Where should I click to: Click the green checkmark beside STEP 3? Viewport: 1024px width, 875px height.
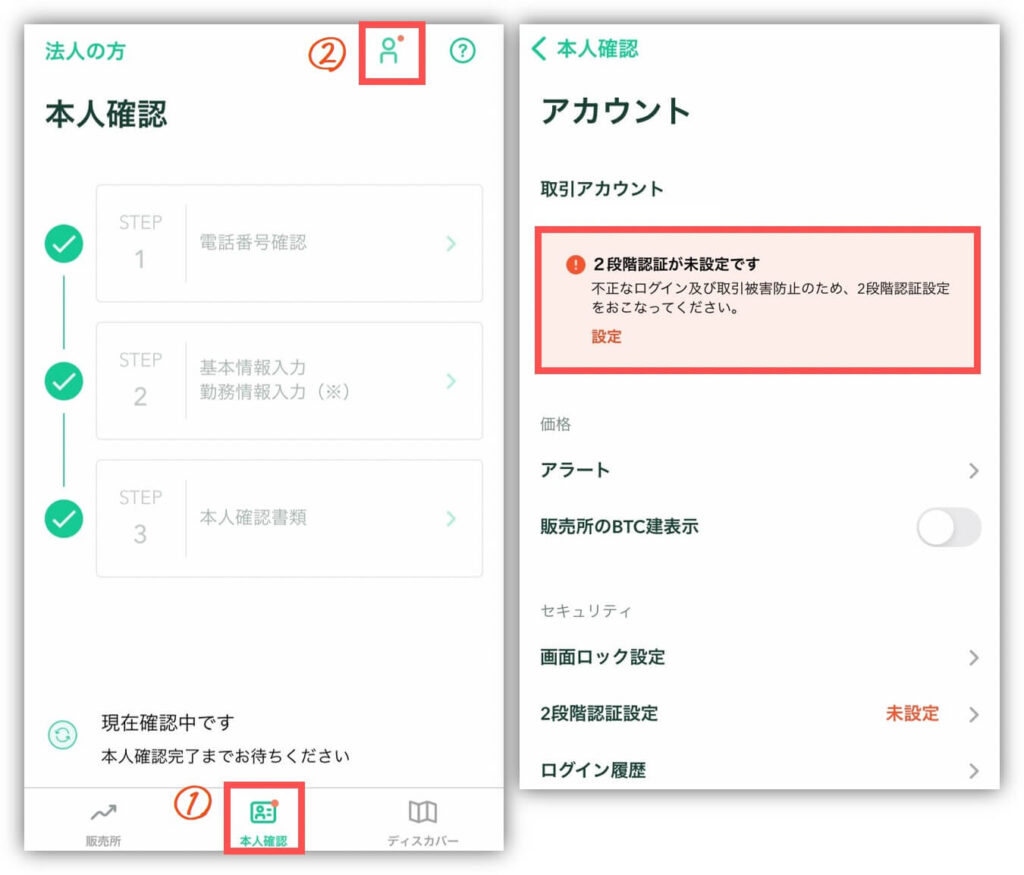click(65, 519)
